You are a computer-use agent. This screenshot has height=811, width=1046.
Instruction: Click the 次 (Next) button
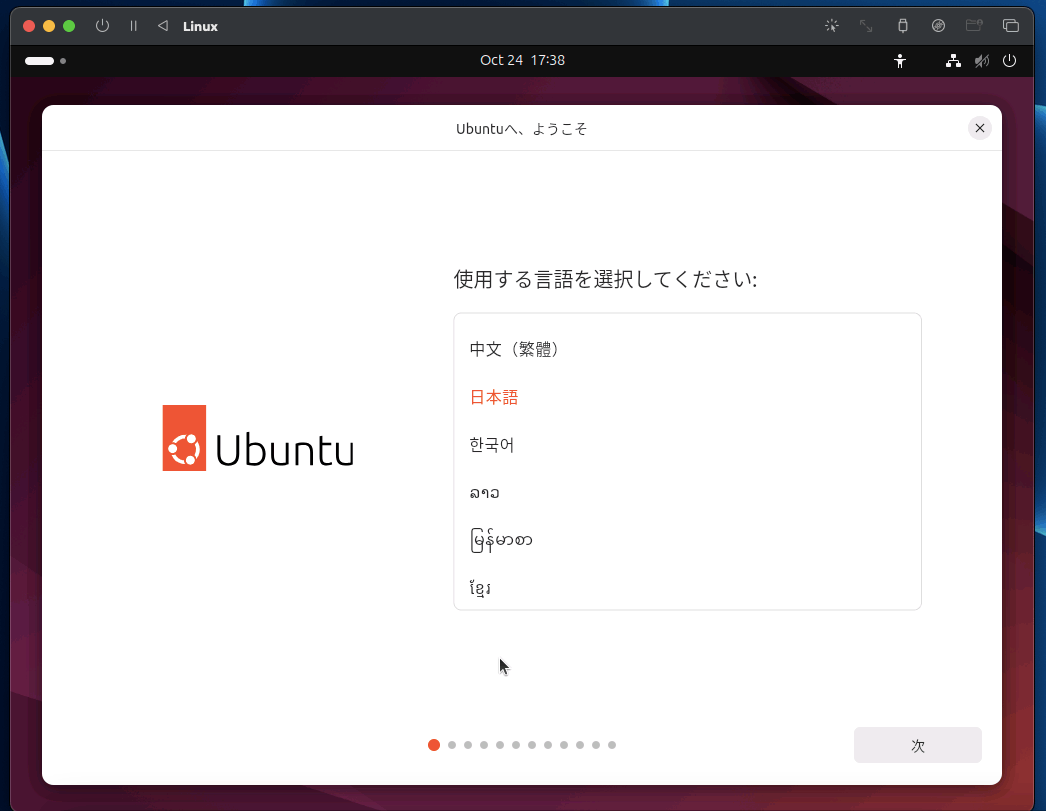tap(917, 745)
